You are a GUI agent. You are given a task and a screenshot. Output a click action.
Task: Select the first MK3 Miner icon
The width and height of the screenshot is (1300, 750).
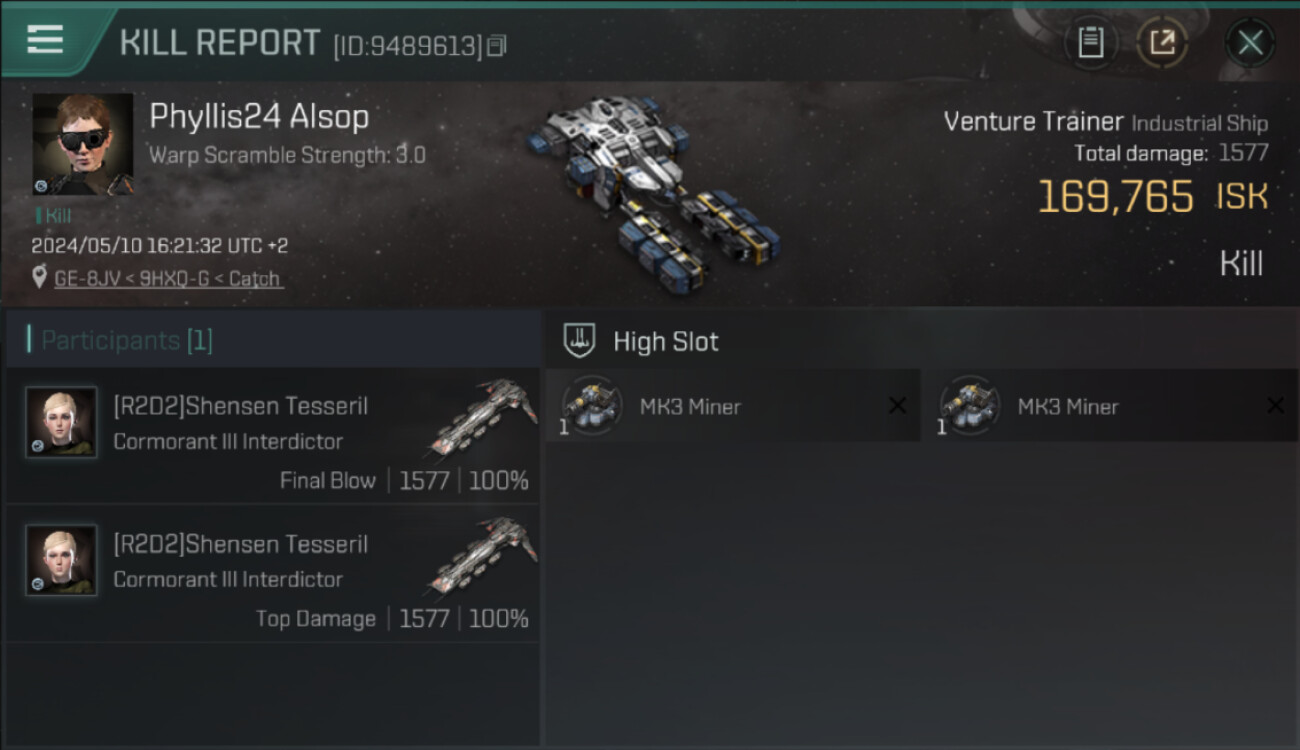click(x=592, y=406)
